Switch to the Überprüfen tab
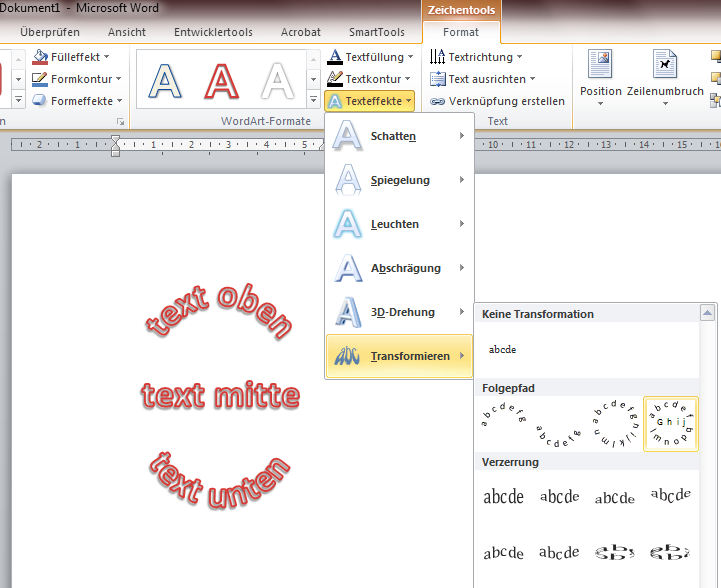 point(50,32)
